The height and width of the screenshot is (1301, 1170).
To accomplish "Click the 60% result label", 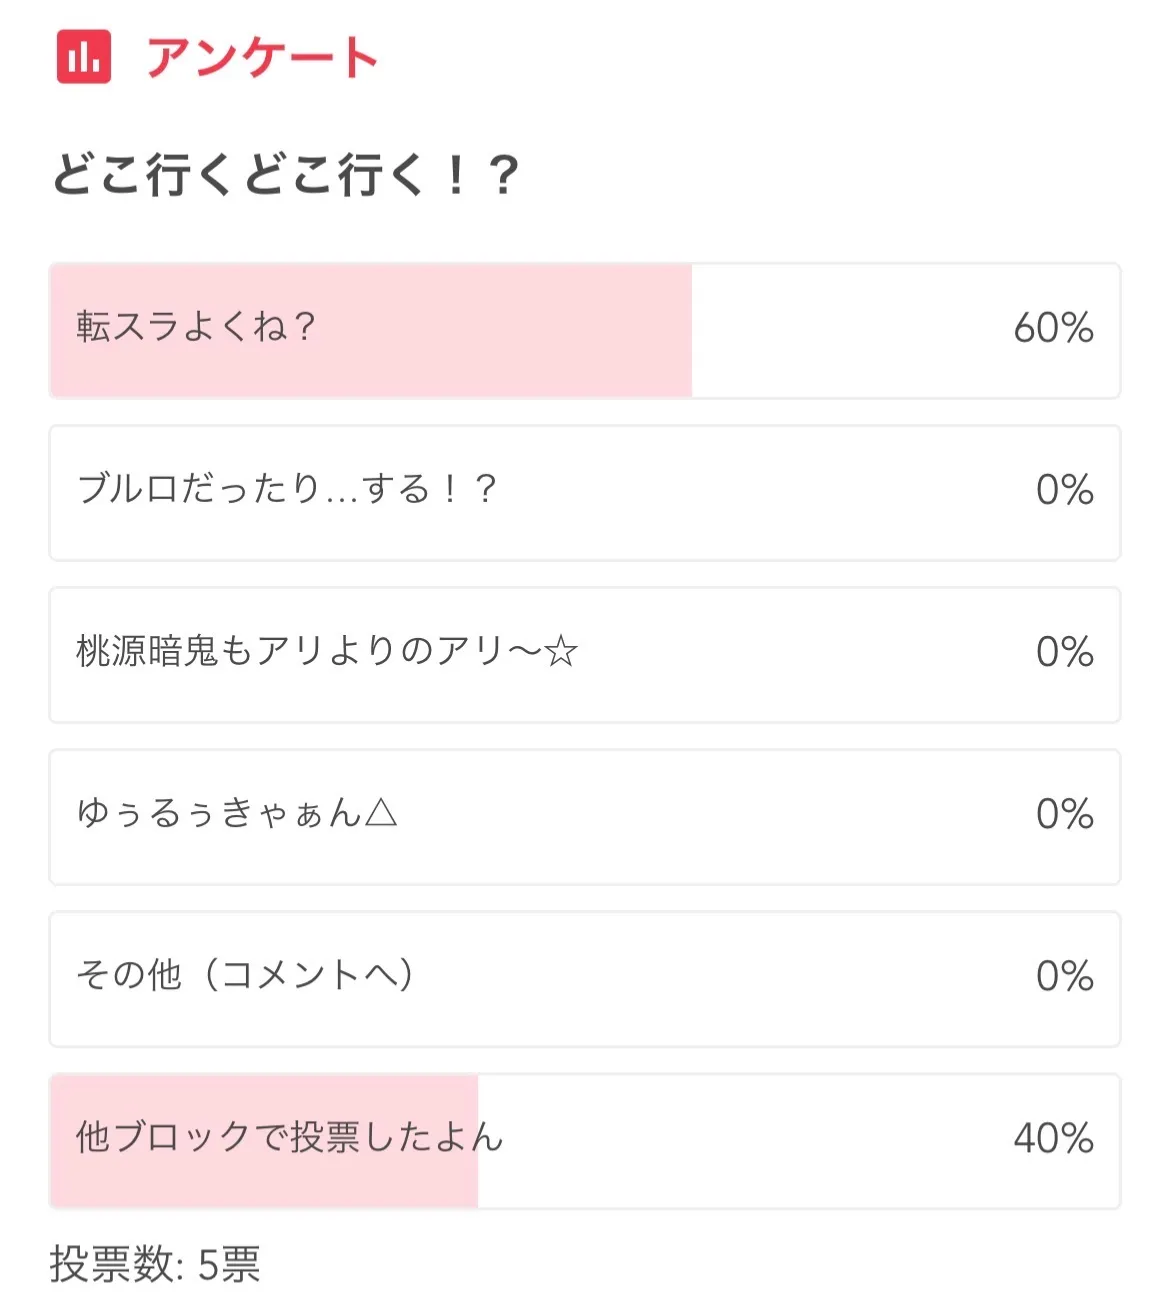I will point(1053,328).
